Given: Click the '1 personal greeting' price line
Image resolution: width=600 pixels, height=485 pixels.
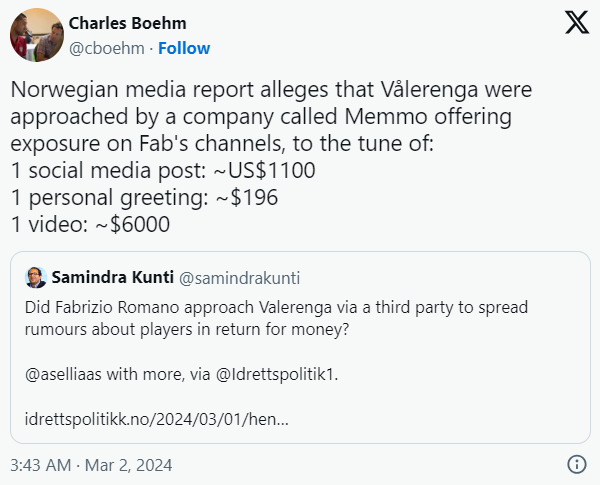Looking at the screenshot, I should tap(144, 197).
